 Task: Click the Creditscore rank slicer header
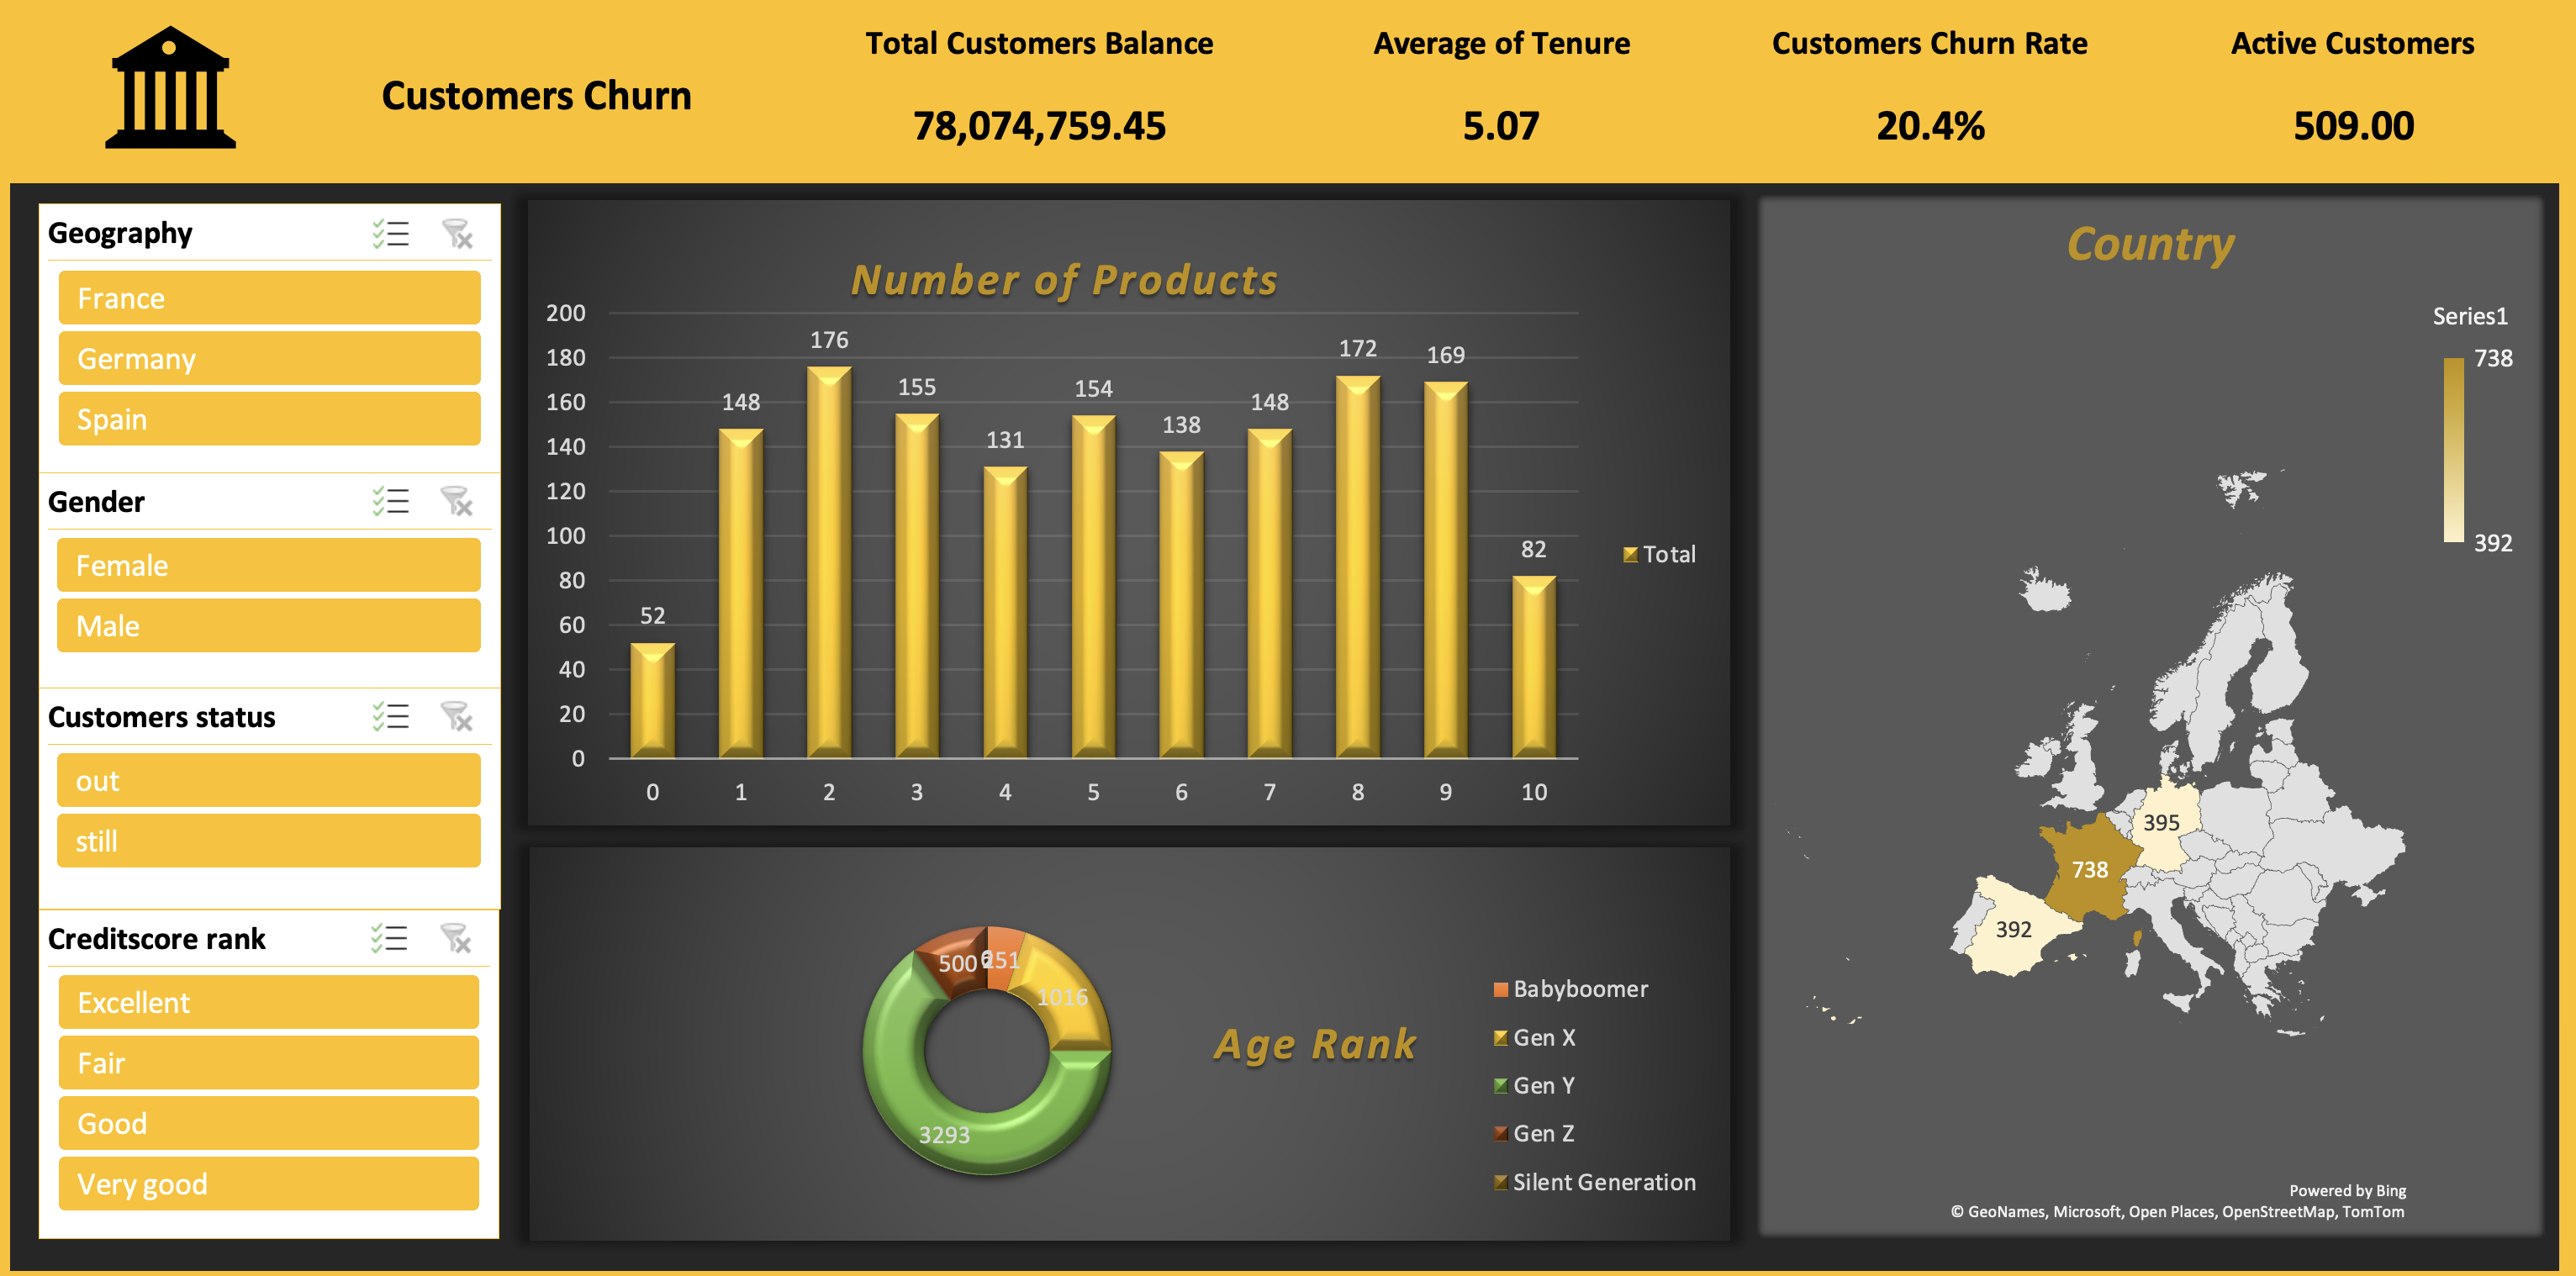157,938
